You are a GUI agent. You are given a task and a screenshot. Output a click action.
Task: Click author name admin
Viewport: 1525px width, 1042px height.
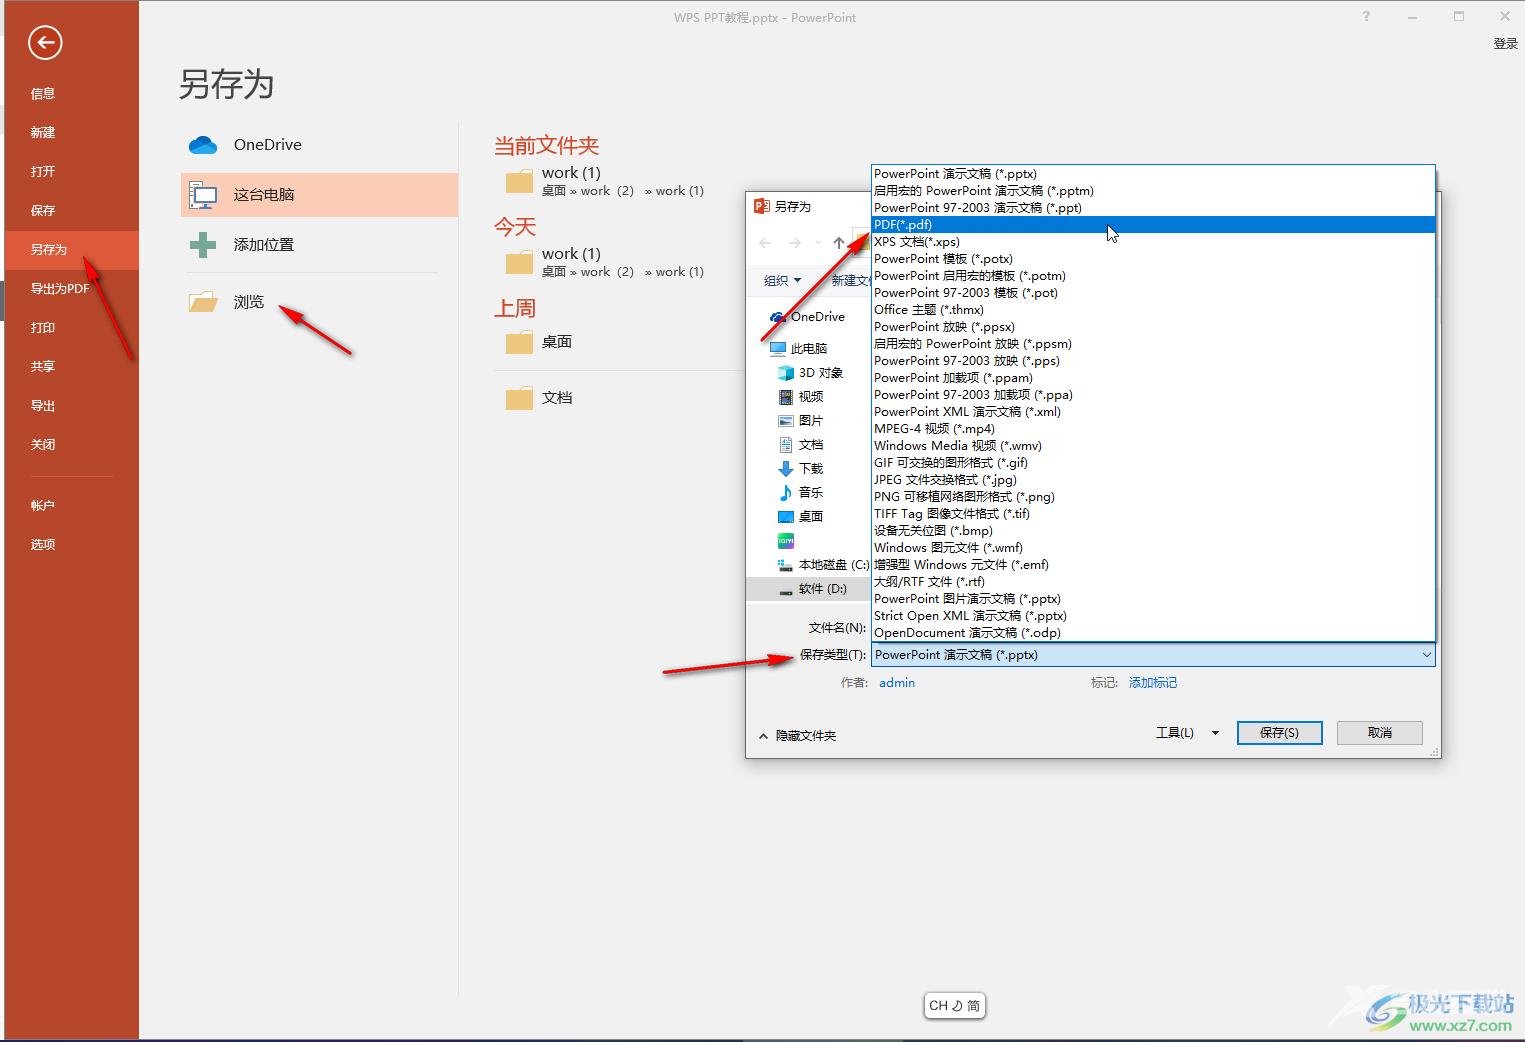point(897,683)
